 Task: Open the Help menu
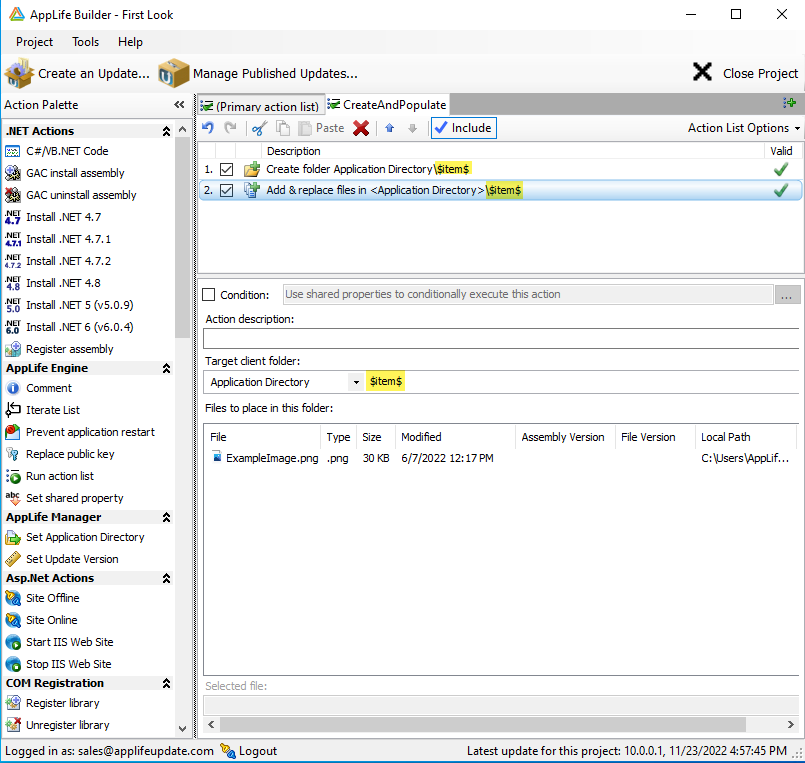click(x=130, y=42)
